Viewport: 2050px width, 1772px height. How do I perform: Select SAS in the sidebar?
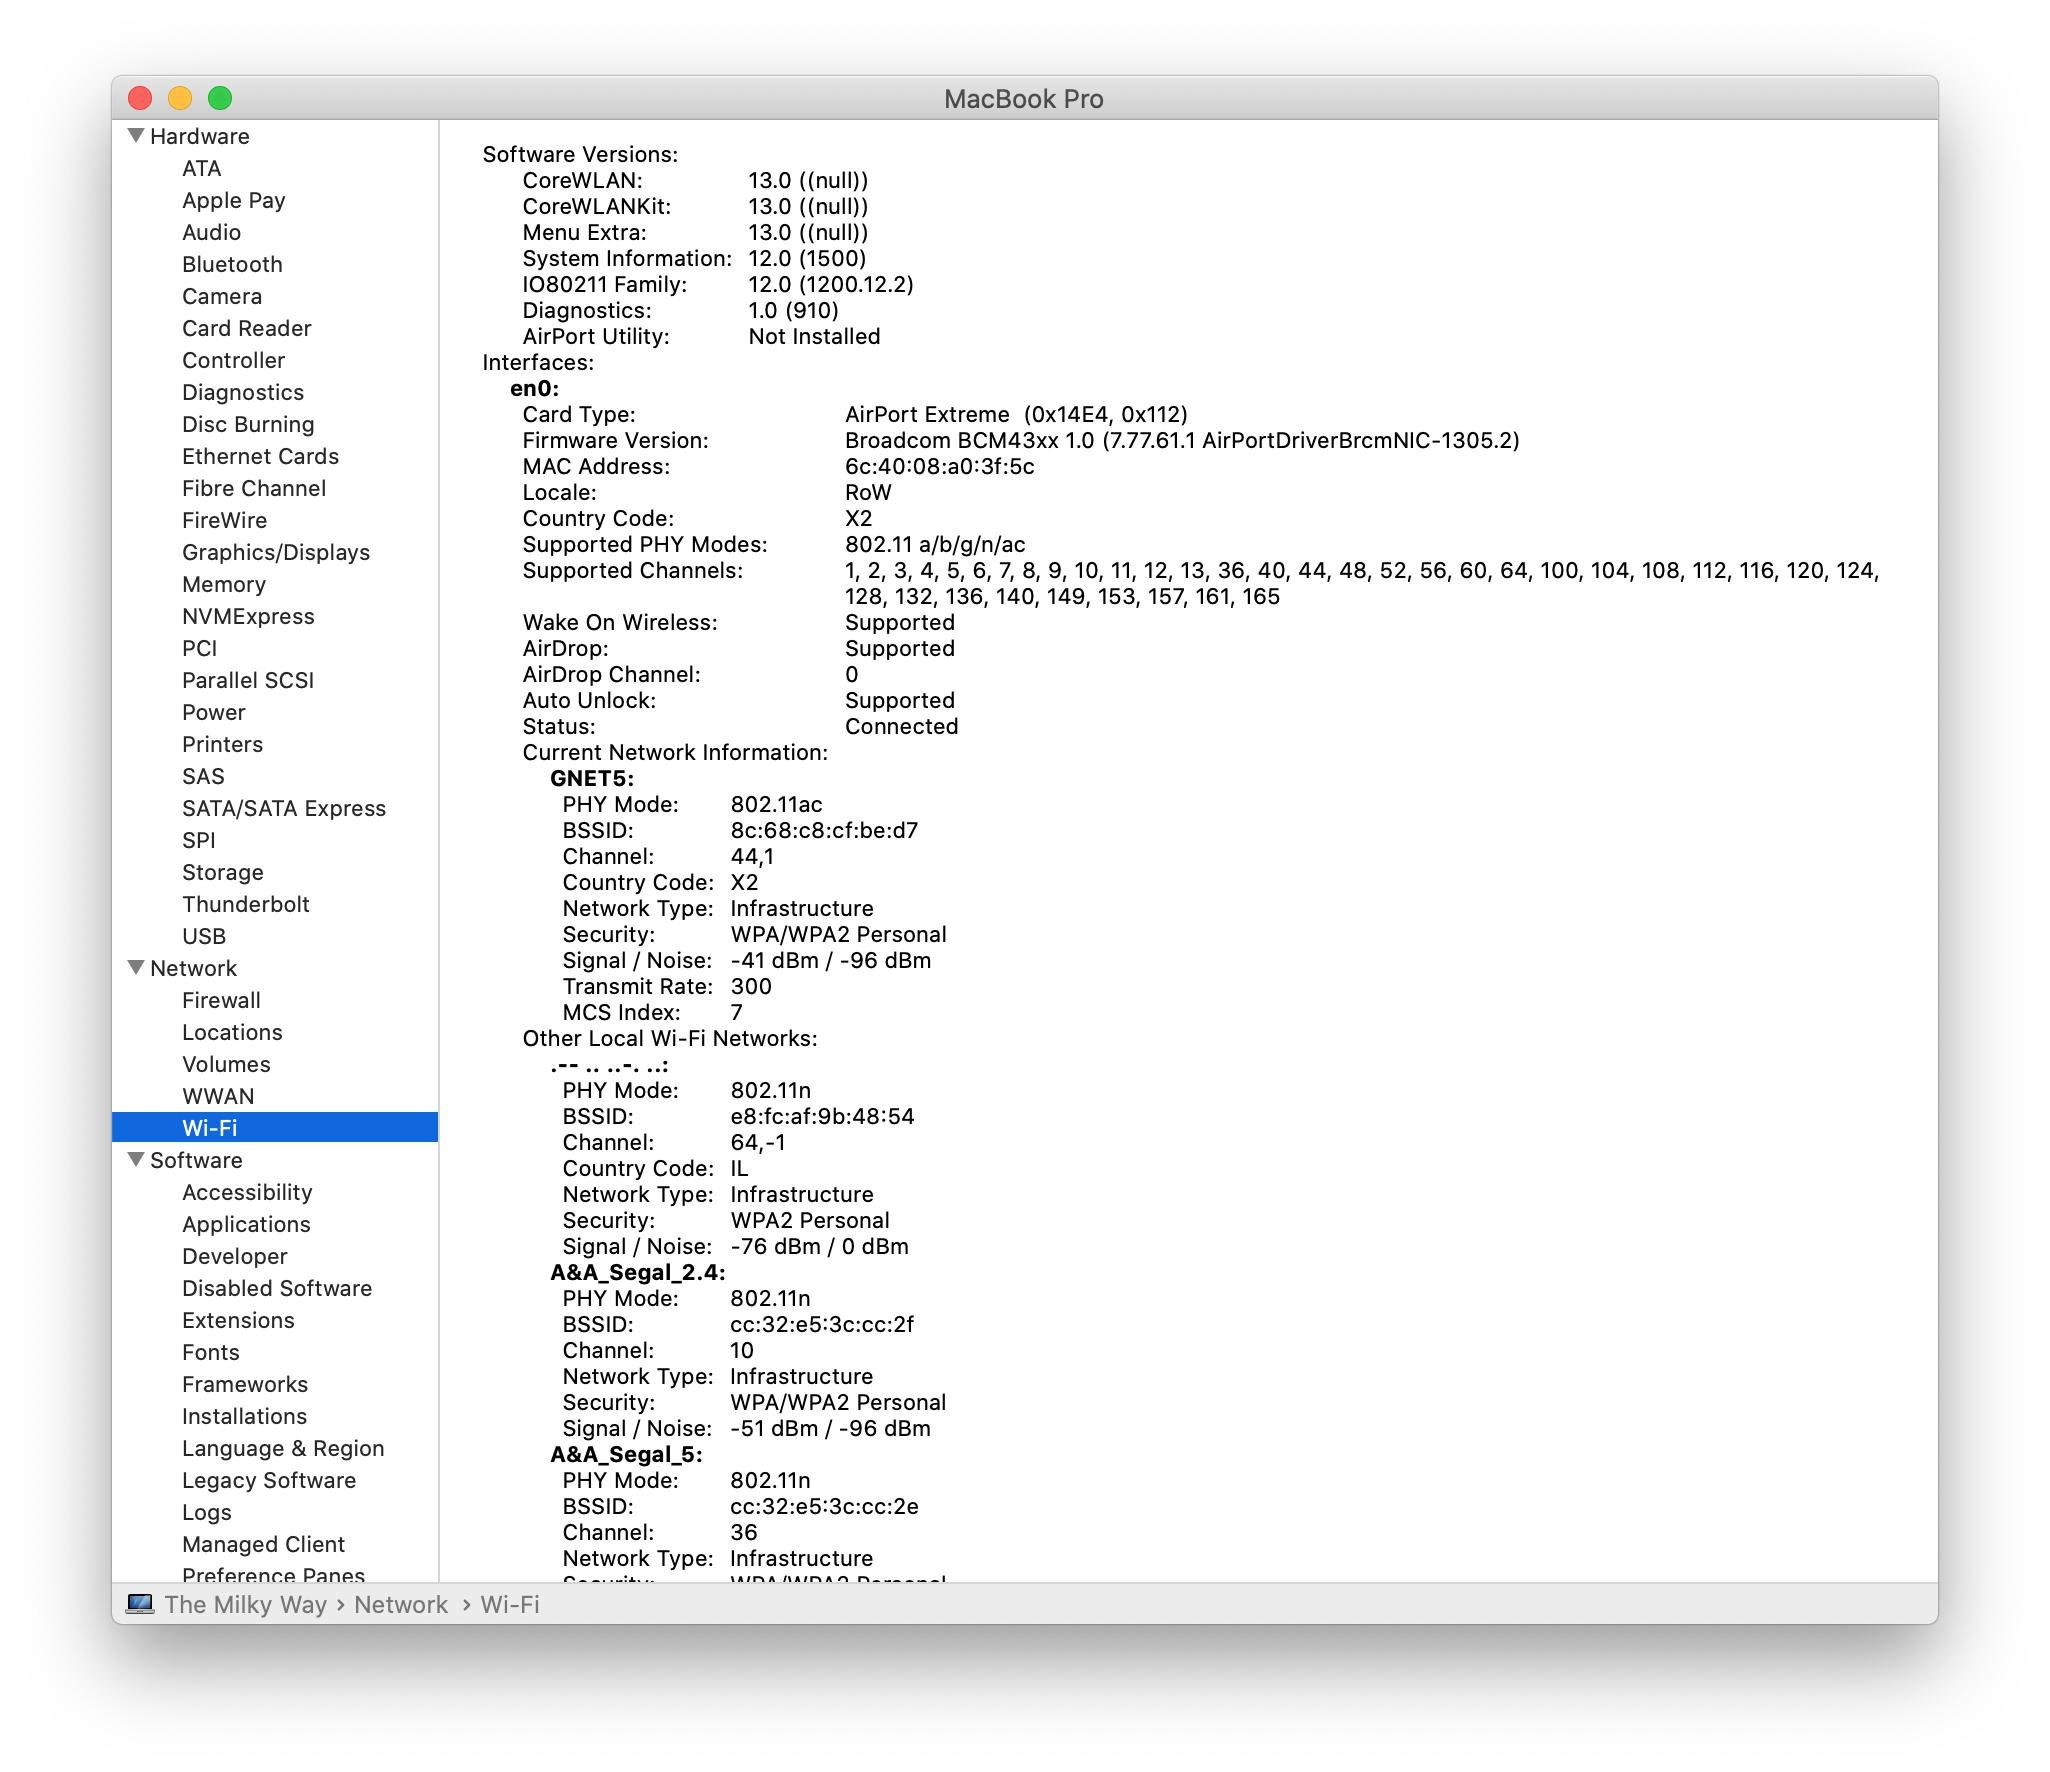coord(203,776)
